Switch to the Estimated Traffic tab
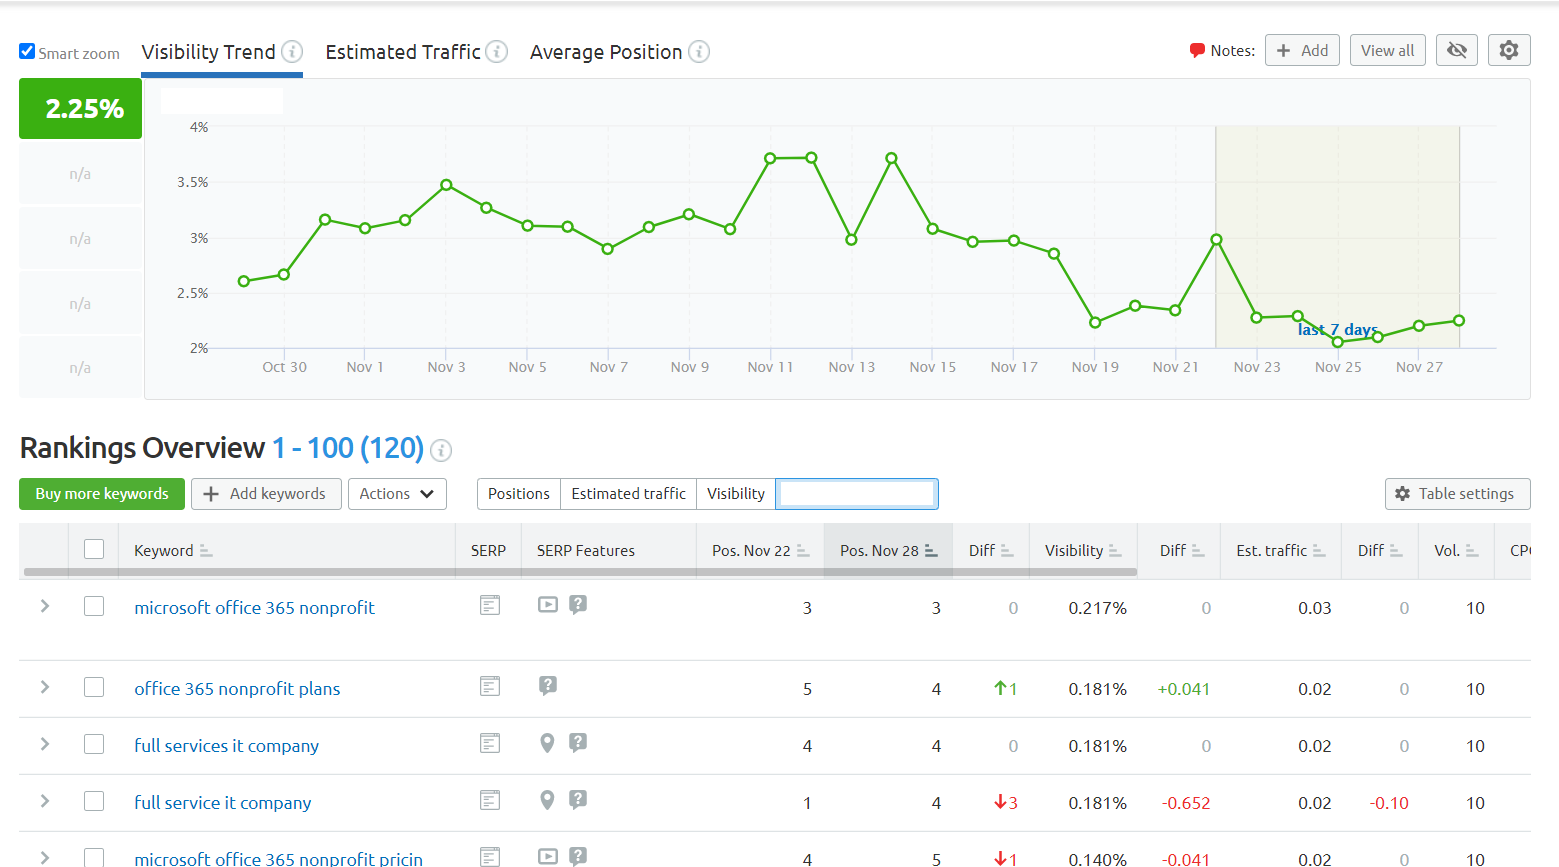 404,51
